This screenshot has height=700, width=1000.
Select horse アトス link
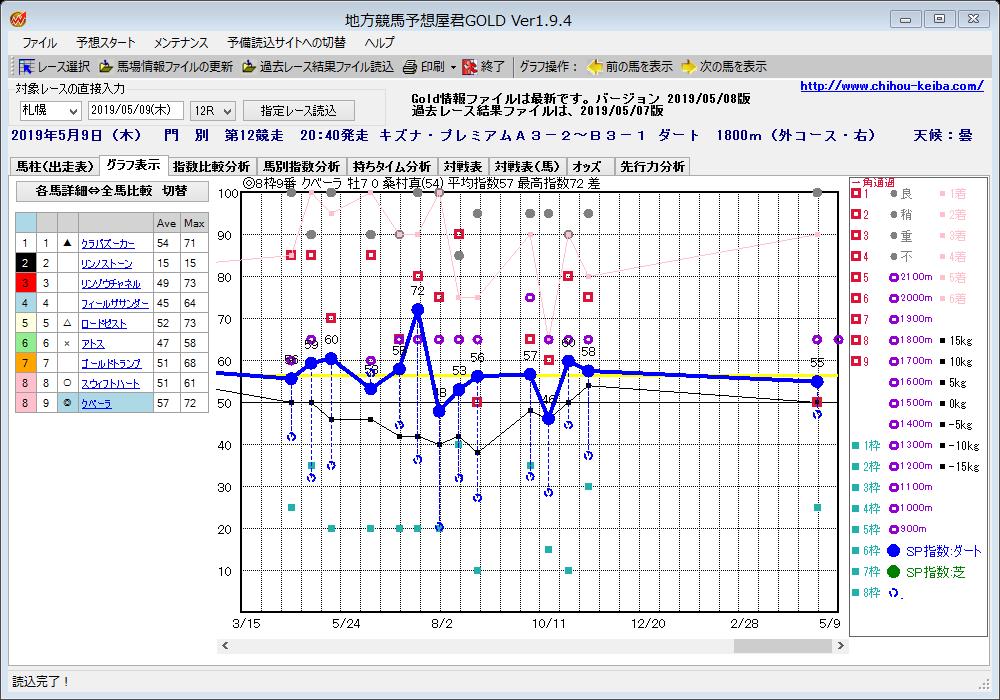92,343
